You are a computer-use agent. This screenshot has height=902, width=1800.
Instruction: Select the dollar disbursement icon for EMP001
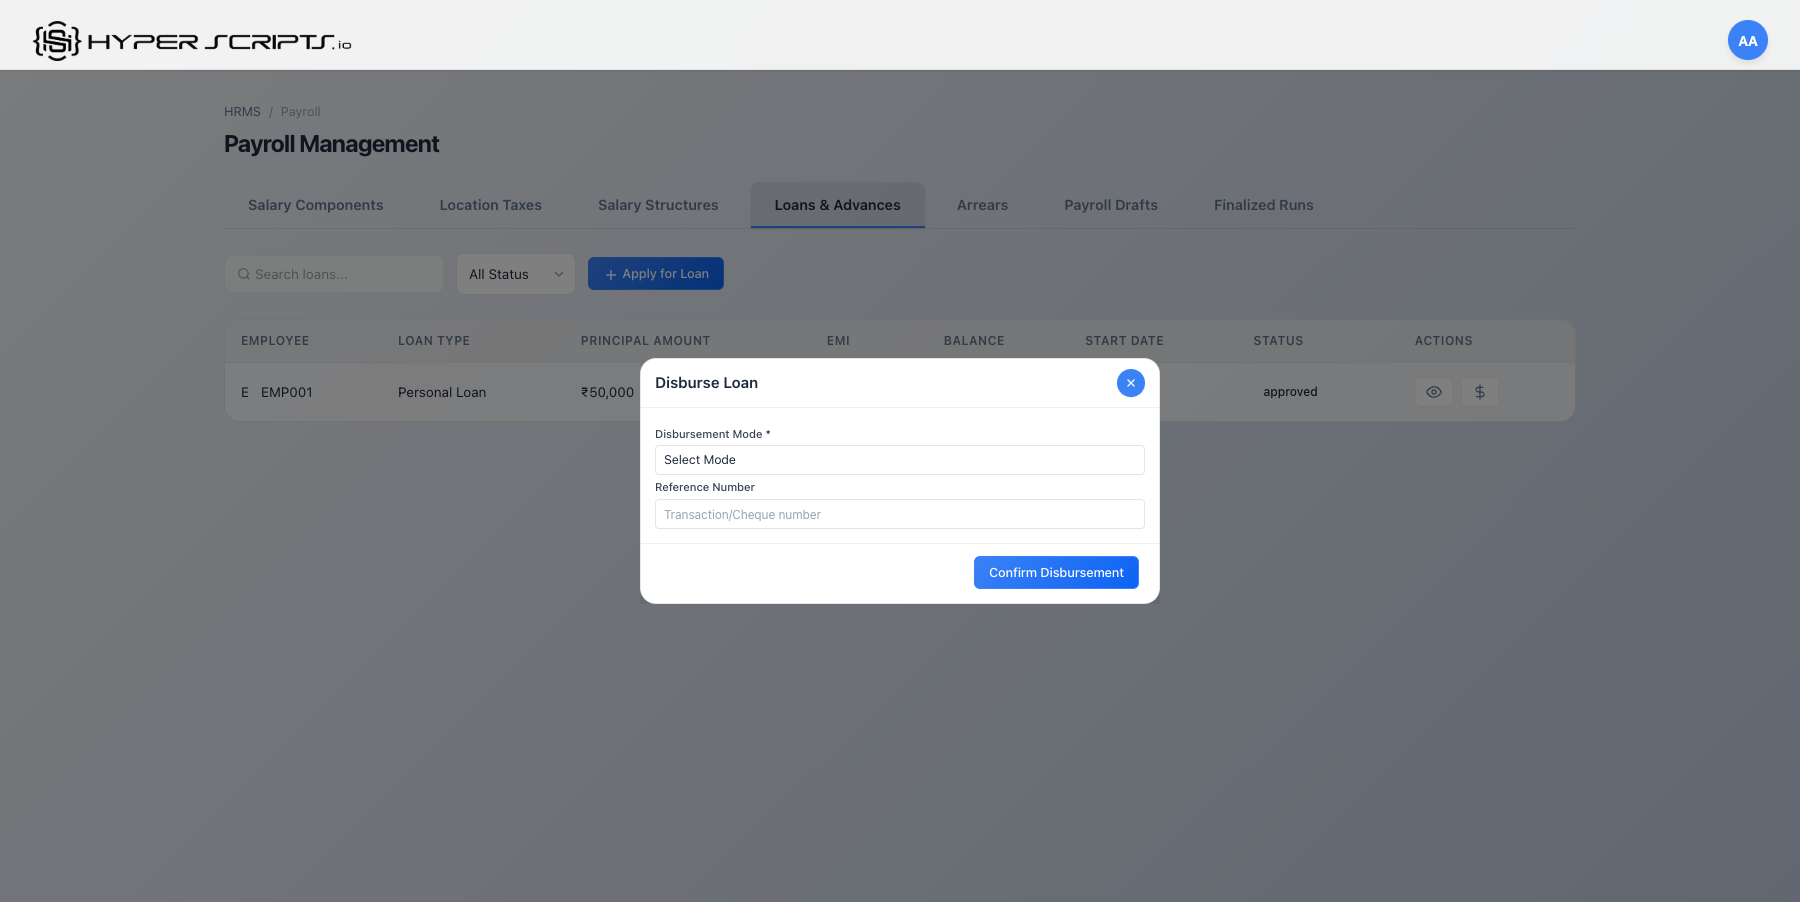1480,392
